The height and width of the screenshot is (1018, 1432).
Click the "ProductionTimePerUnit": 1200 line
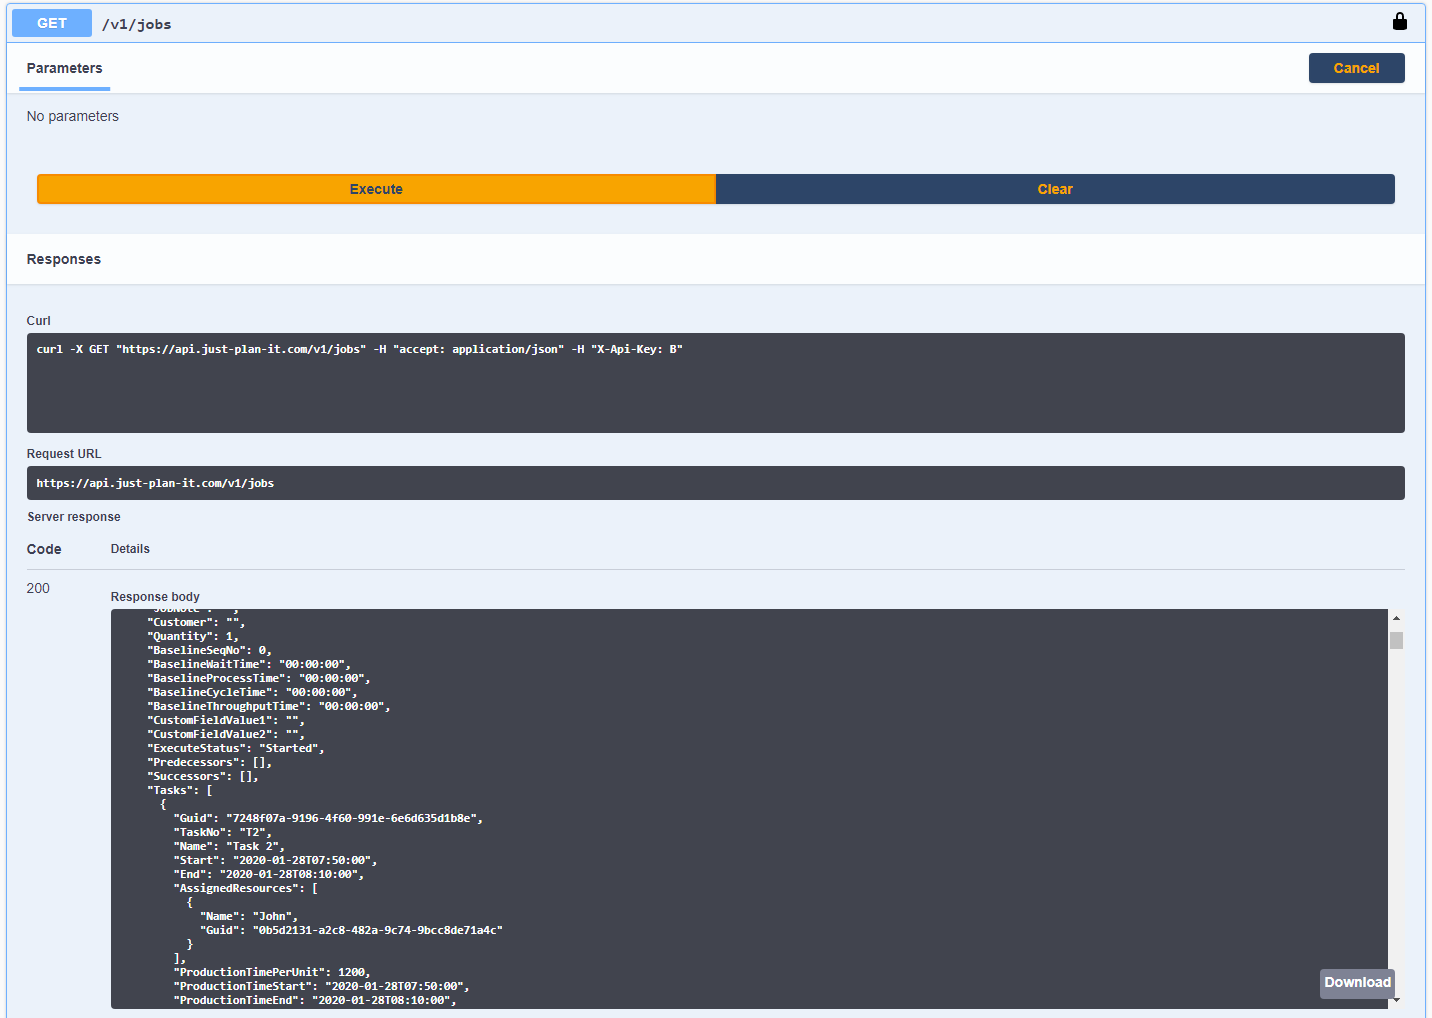272,972
